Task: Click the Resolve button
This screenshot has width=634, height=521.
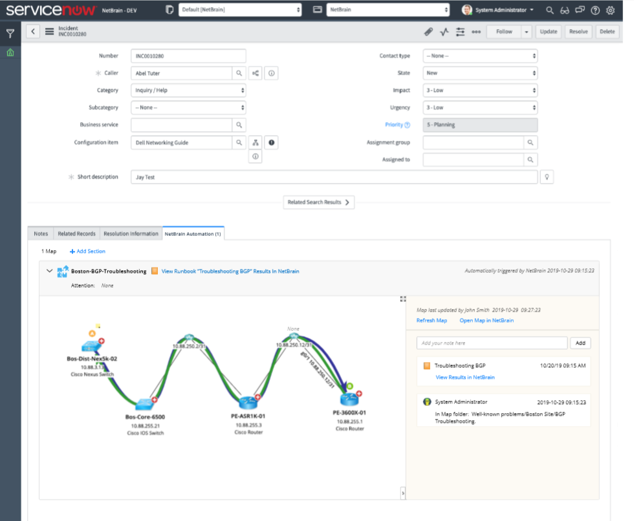Action: (x=578, y=32)
